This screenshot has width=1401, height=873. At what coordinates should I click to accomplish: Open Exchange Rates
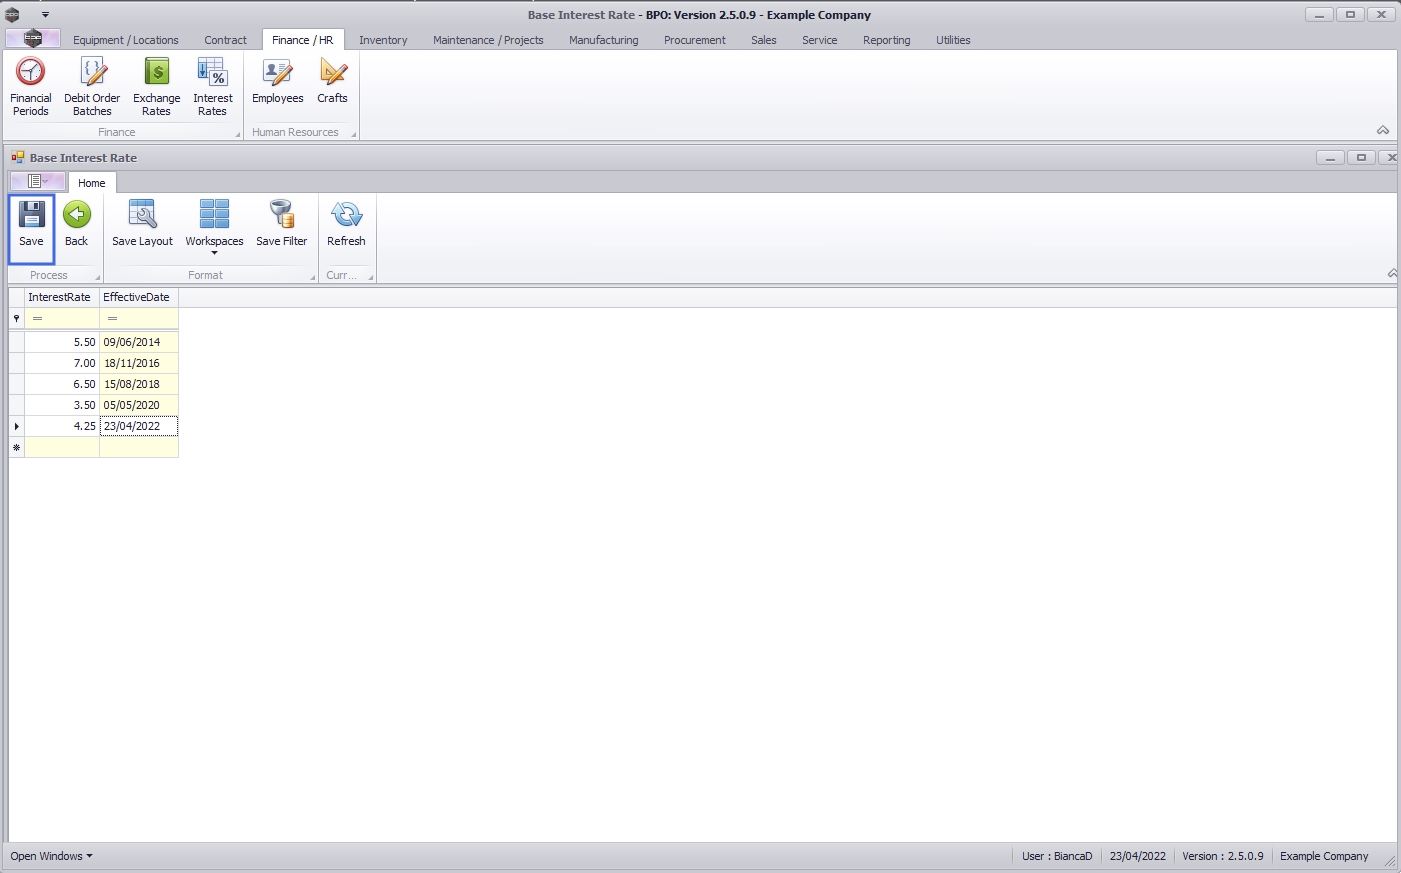[157, 87]
